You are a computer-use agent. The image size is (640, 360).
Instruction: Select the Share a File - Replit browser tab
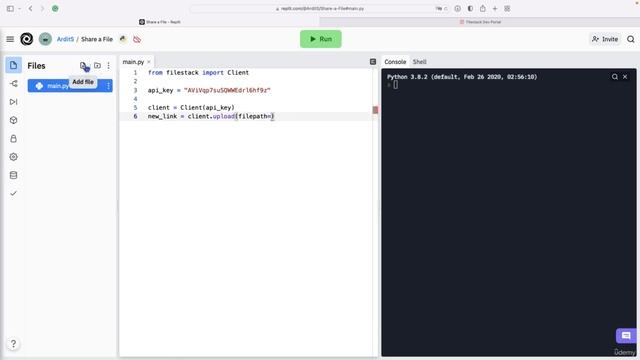tap(160, 22)
